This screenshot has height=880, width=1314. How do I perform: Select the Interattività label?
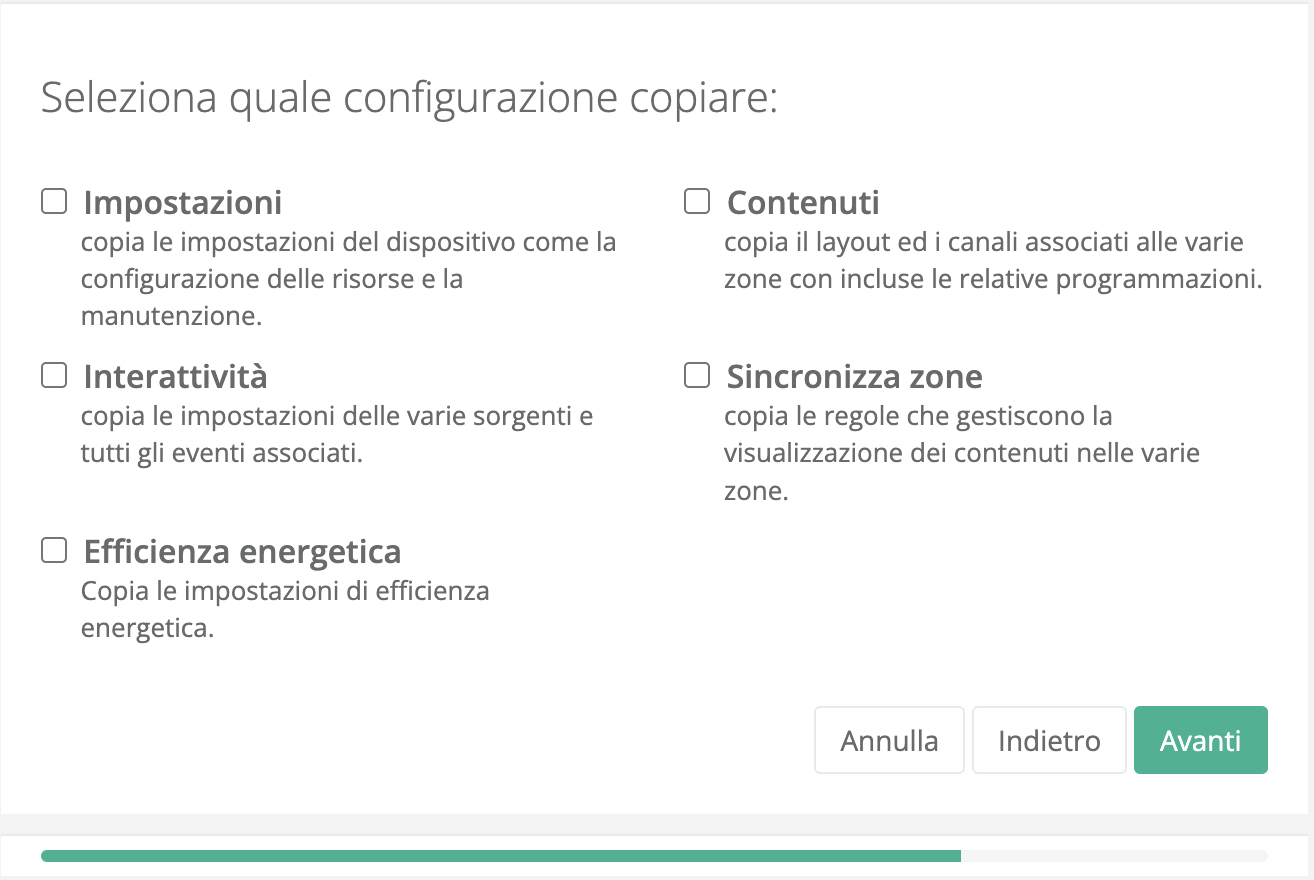(174, 377)
